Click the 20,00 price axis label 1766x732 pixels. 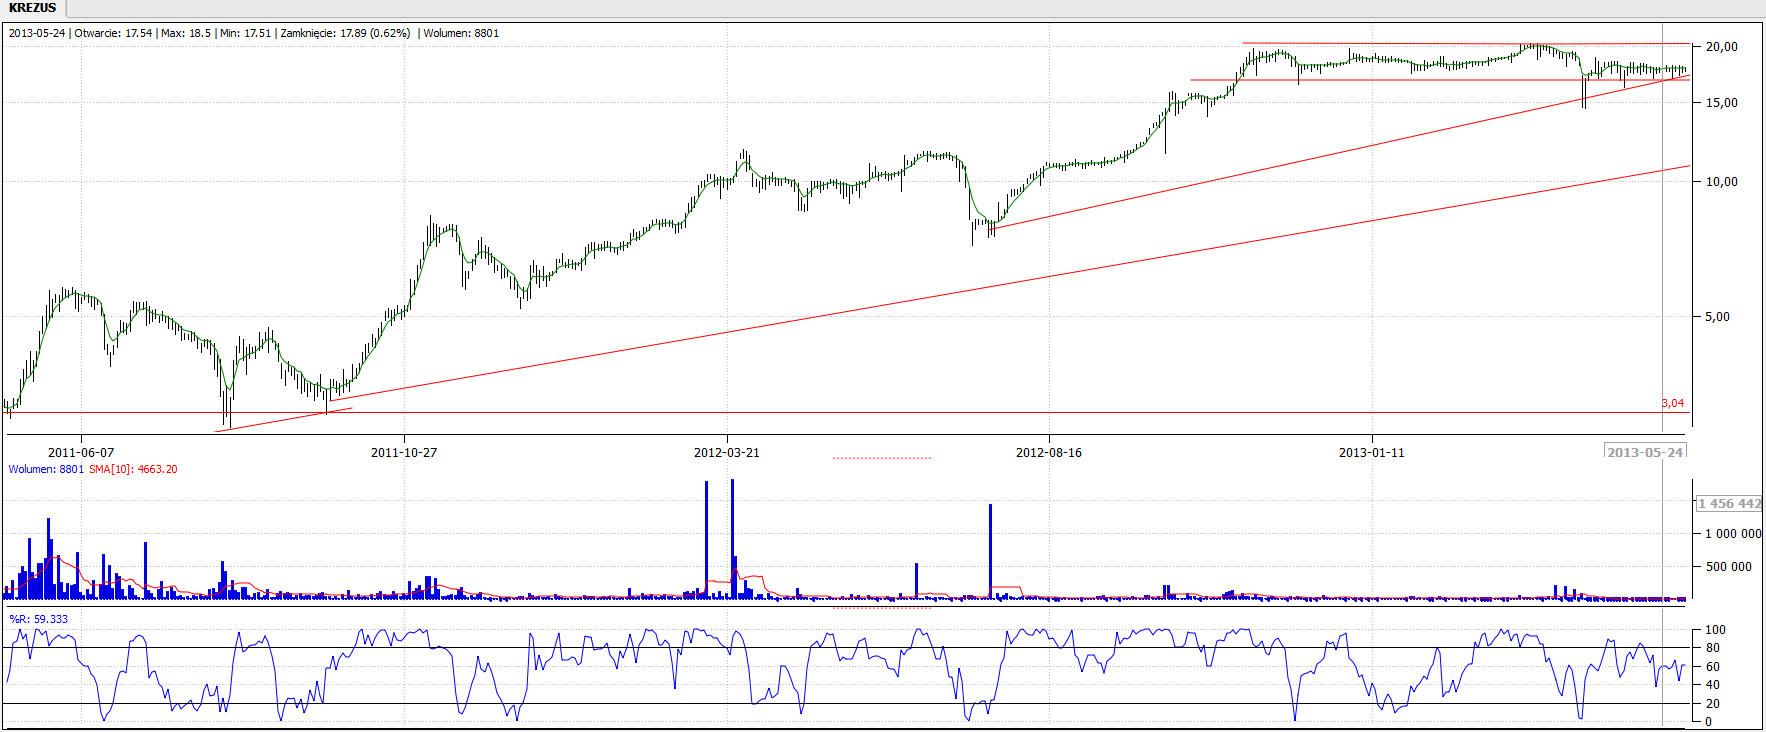[x=1722, y=47]
